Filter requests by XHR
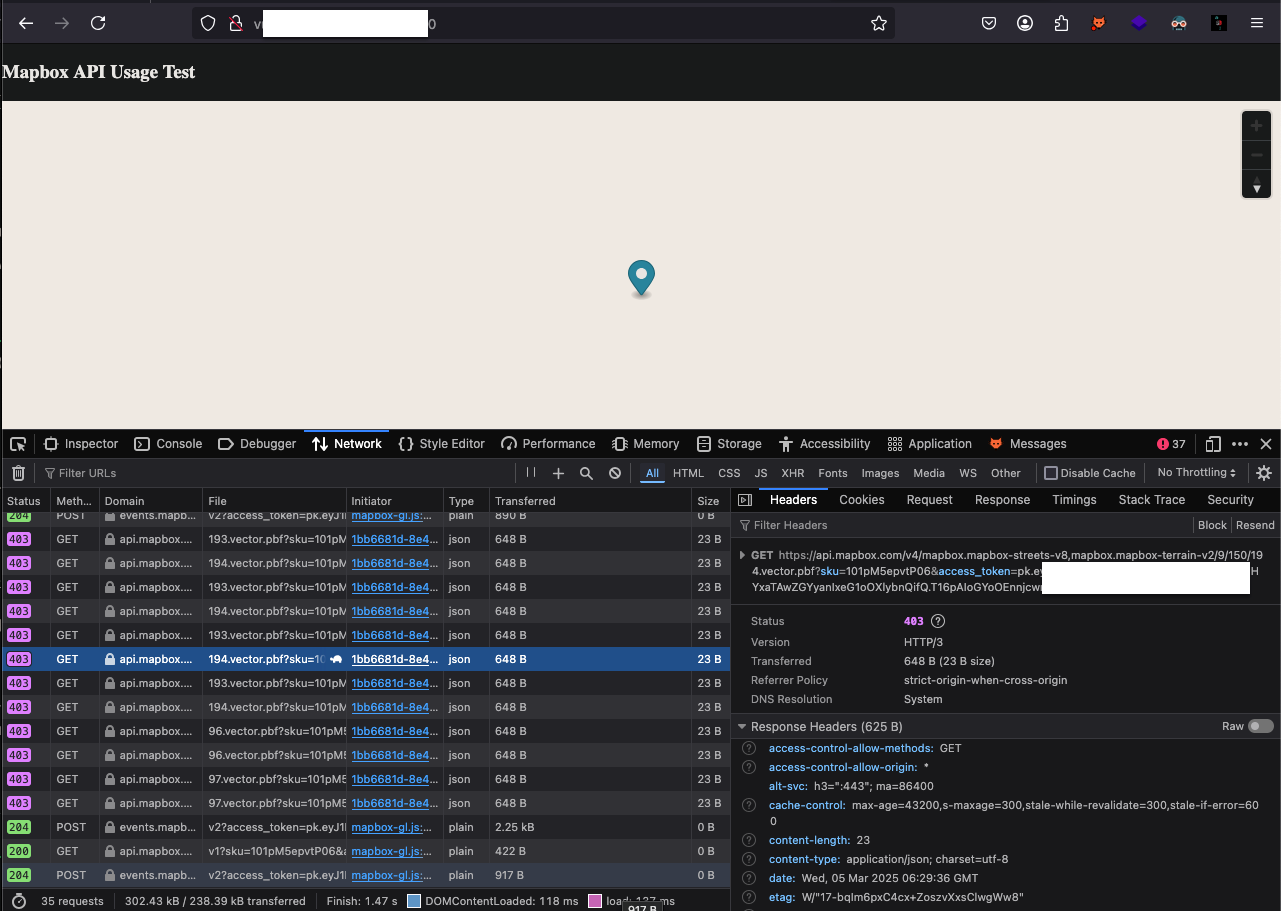 pos(793,473)
